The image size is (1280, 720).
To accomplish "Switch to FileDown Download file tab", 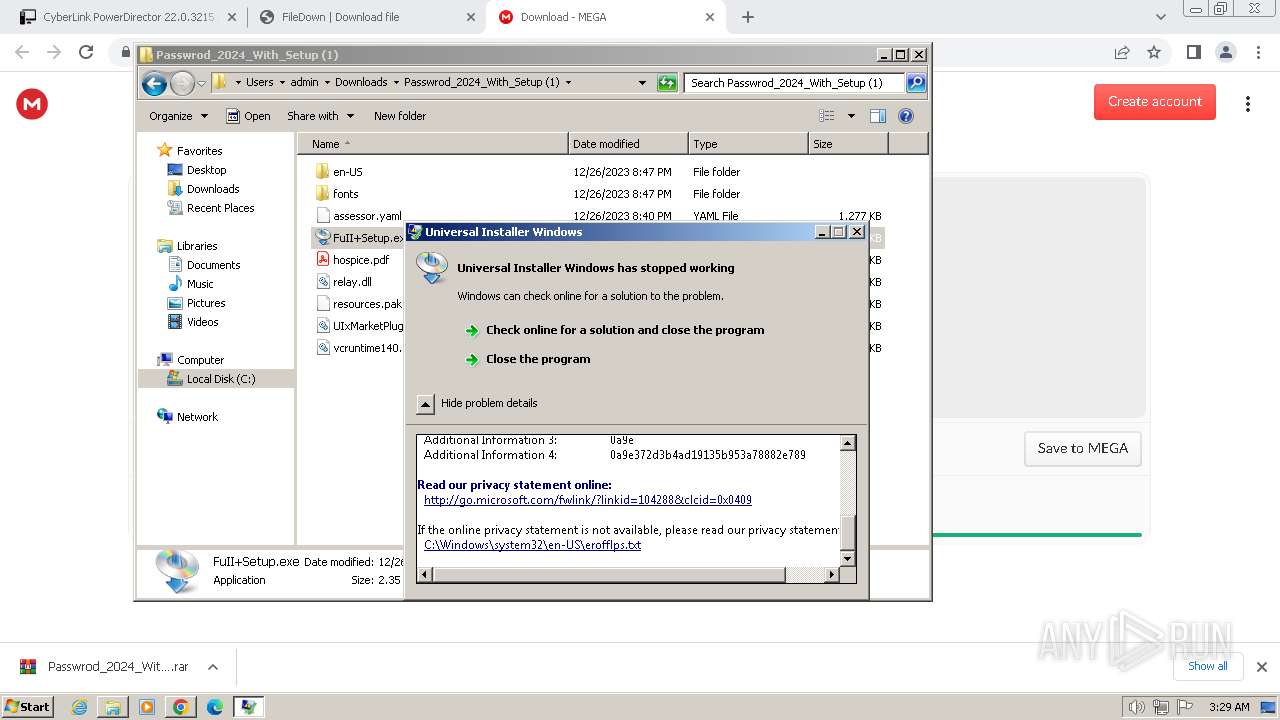I will click(367, 17).
